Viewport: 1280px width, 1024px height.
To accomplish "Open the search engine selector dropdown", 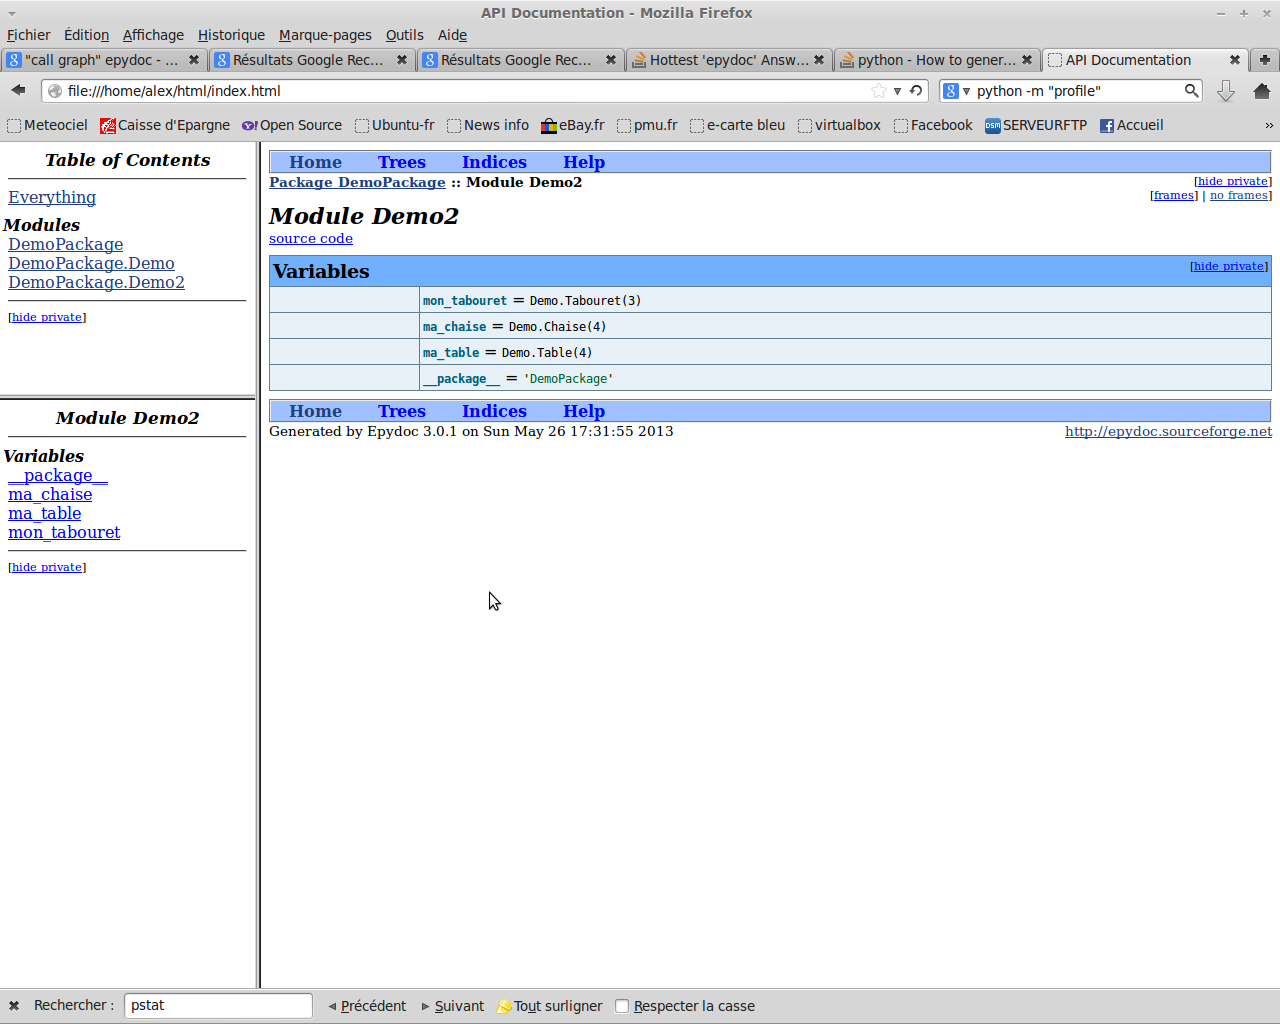I will (955, 91).
